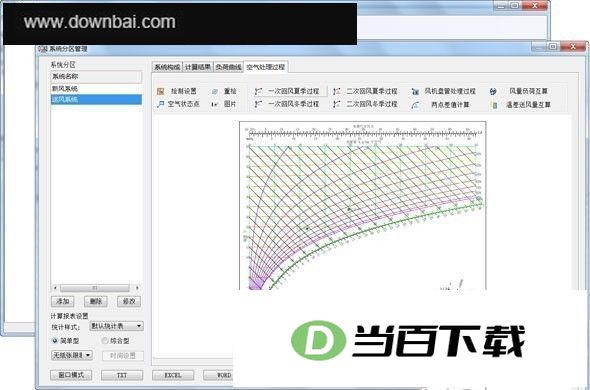Image resolution: width=590 pixels, height=390 pixels.
Task: Open the 绘制设置 drawing settings tool
Action: (x=176, y=91)
